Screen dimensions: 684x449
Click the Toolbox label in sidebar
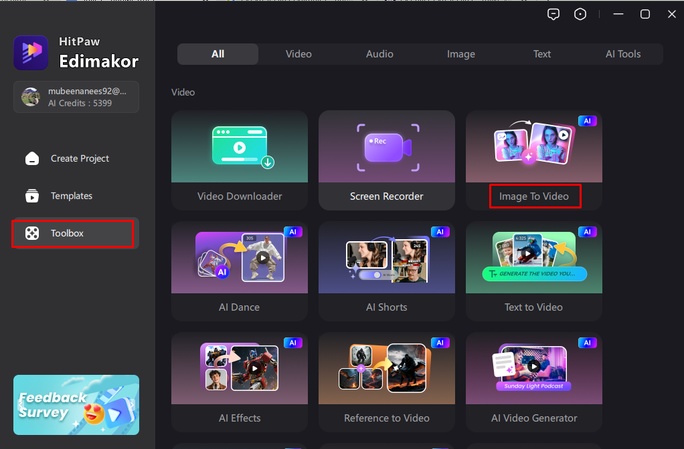coord(67,233)
